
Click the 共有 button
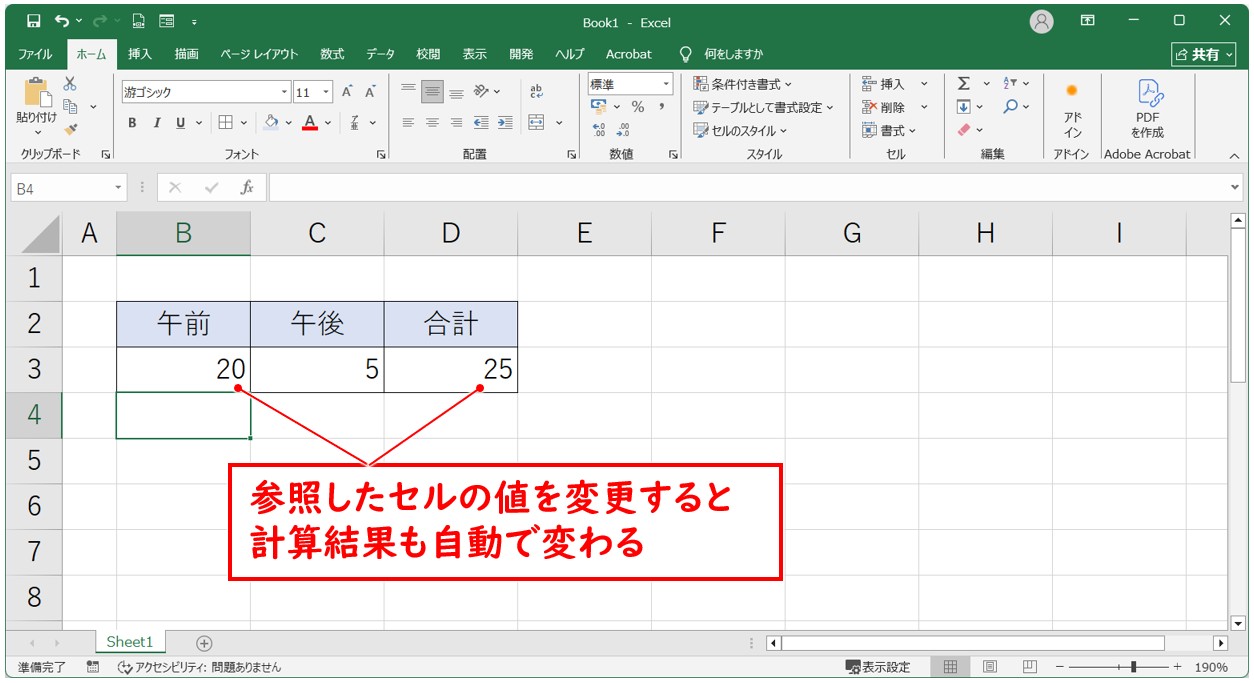tap(1203, 54)
